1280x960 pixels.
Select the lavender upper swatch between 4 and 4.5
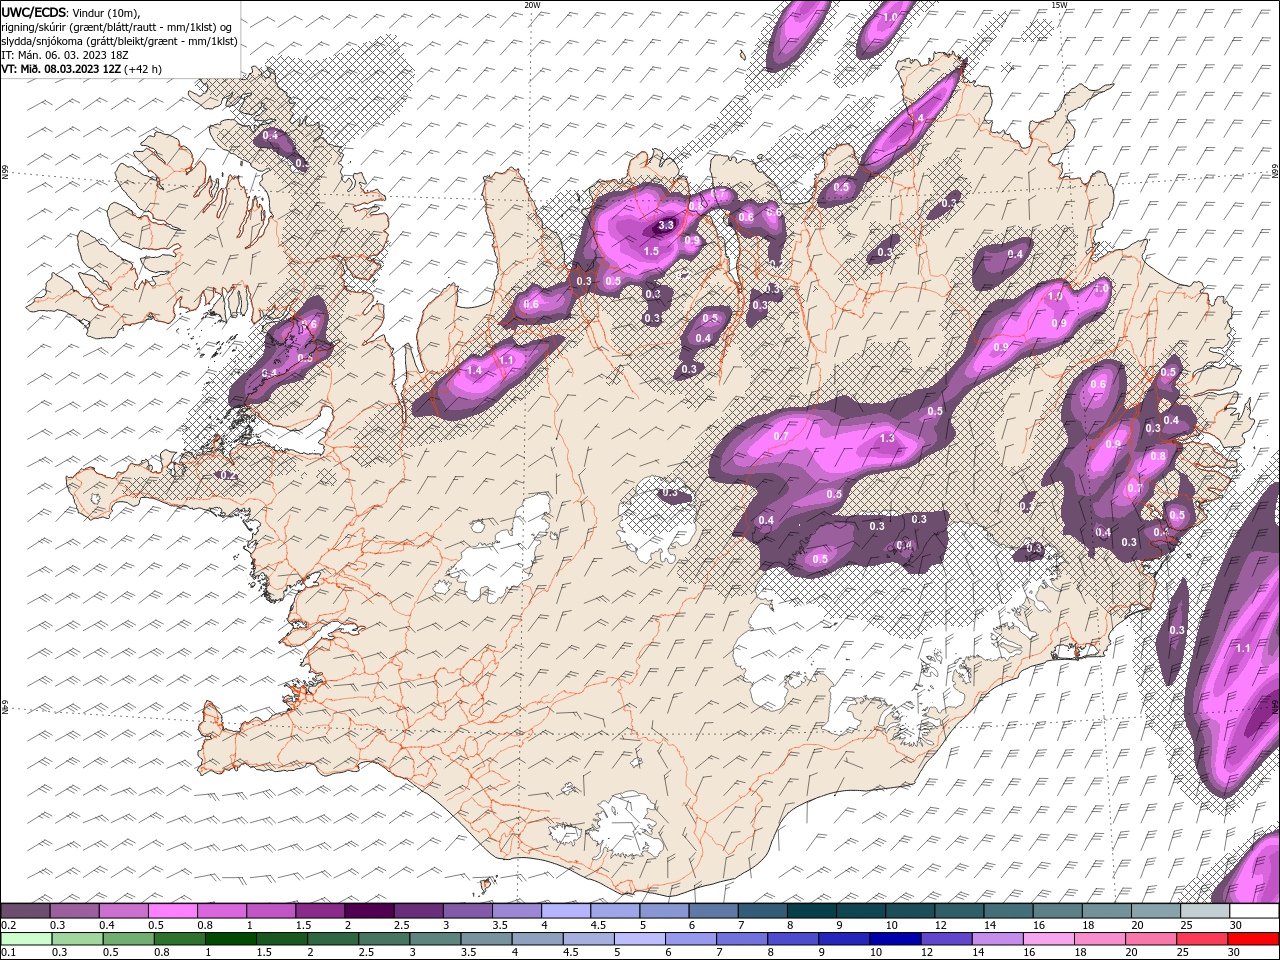566,911
